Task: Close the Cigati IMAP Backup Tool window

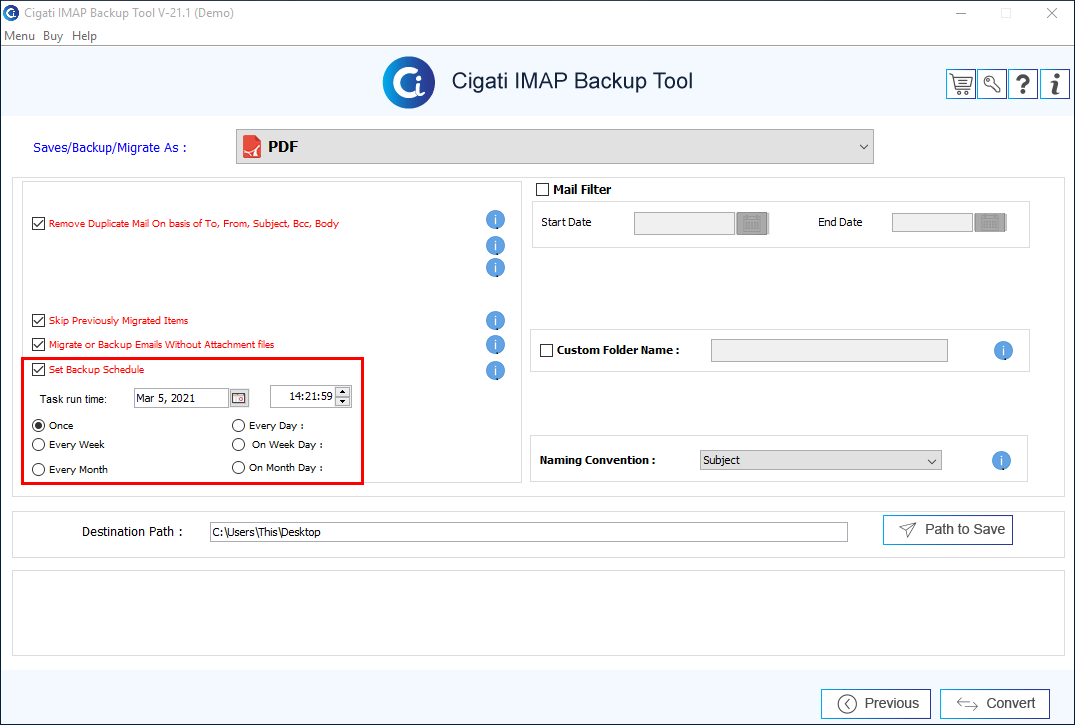Action: tap(1052, 13)
